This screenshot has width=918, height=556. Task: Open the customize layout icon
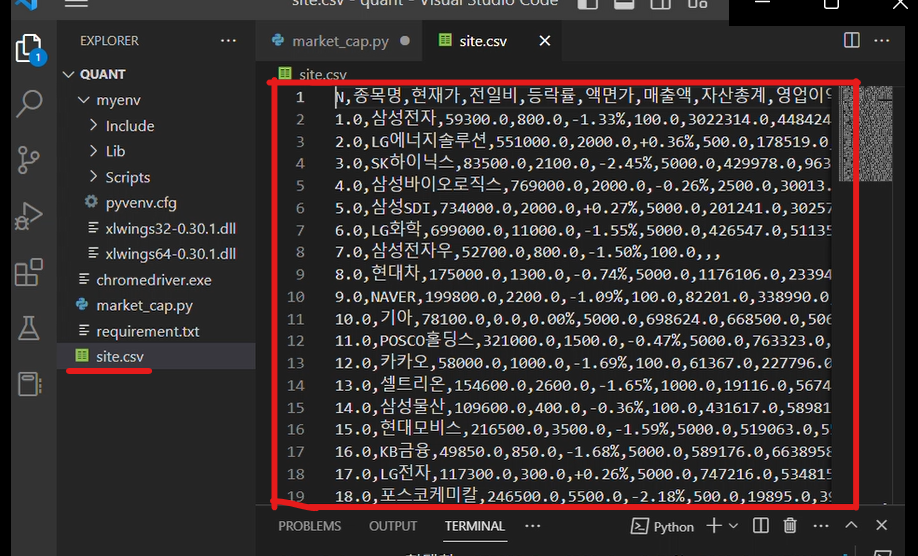[x=697, y=4]
